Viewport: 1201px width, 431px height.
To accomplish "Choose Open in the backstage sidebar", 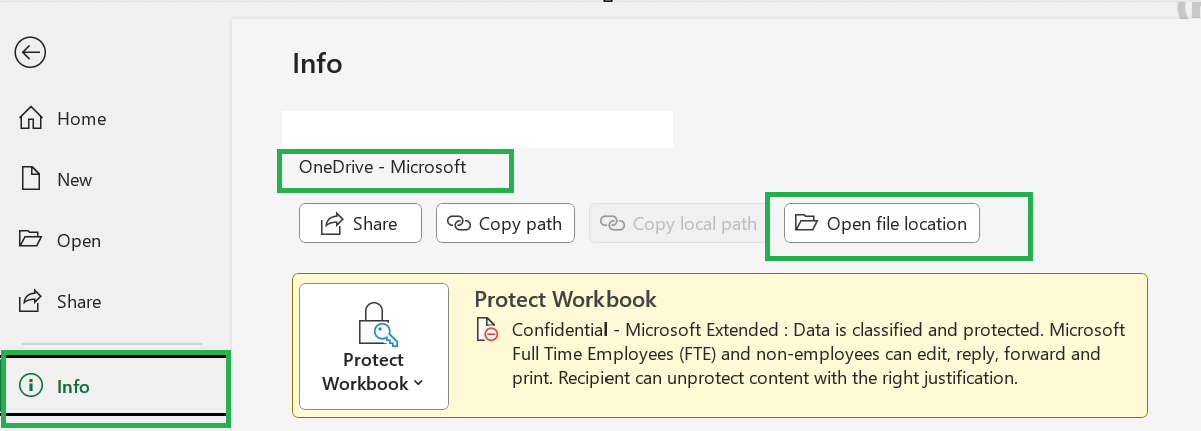I will pyautogui.click(x=60, y=241).
